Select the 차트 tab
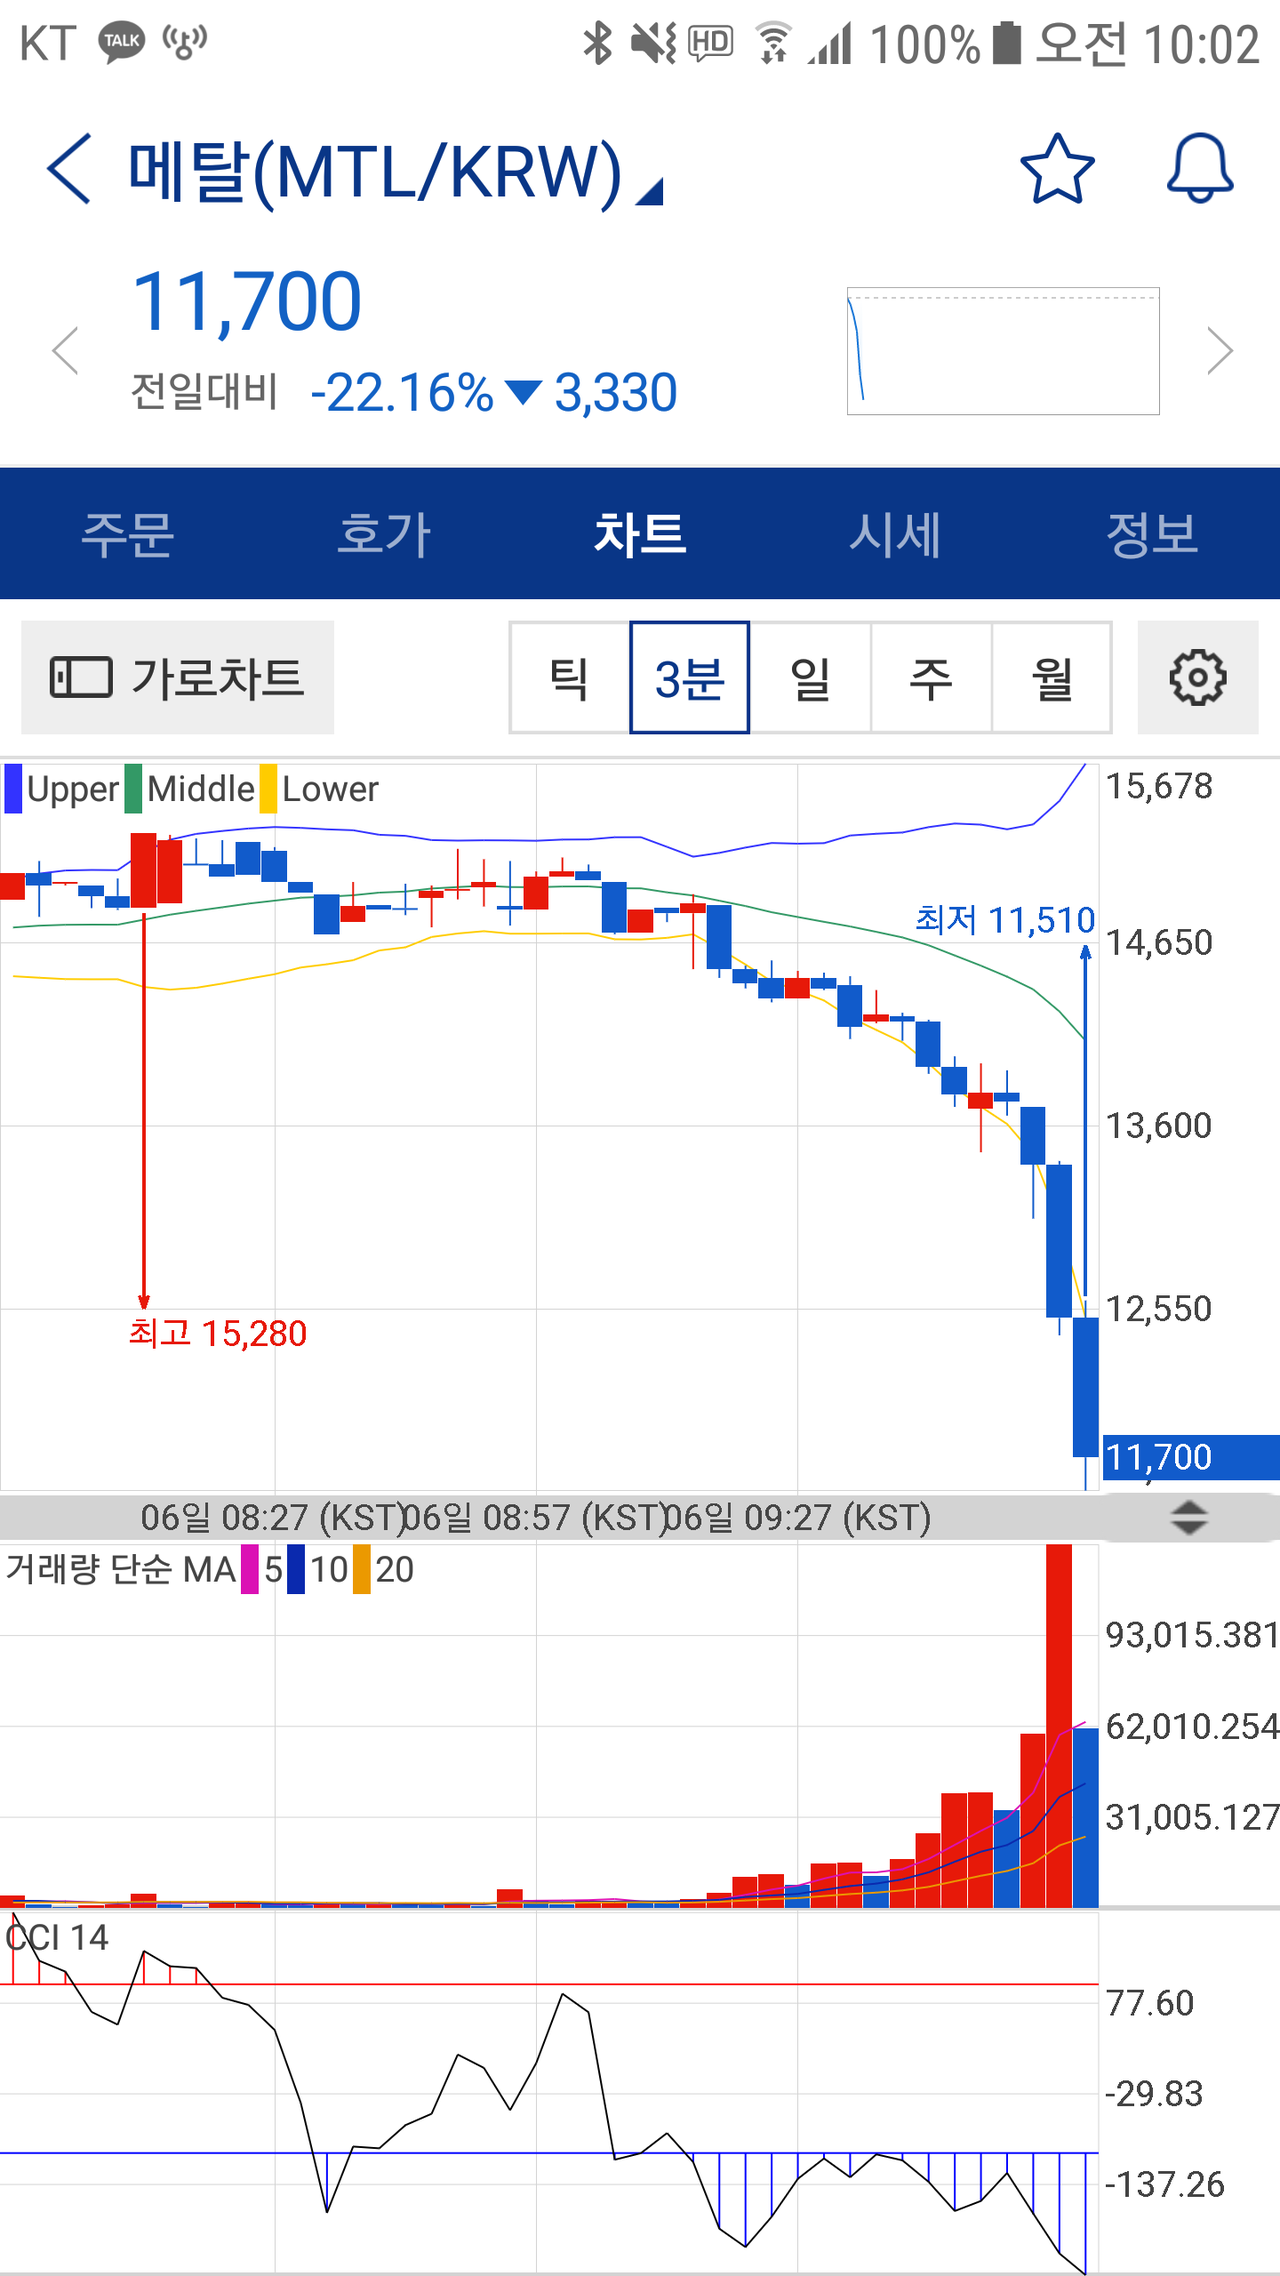1280x2276 pixels. pos(640,534)
